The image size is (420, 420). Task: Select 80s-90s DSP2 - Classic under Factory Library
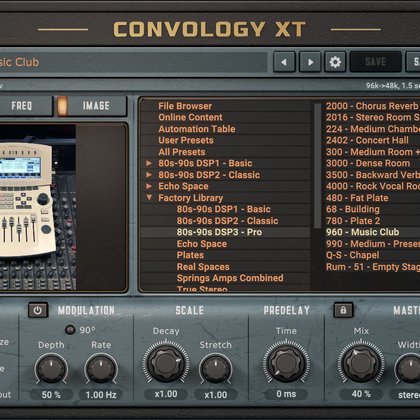pyautogui.click(x=227, y=221)
